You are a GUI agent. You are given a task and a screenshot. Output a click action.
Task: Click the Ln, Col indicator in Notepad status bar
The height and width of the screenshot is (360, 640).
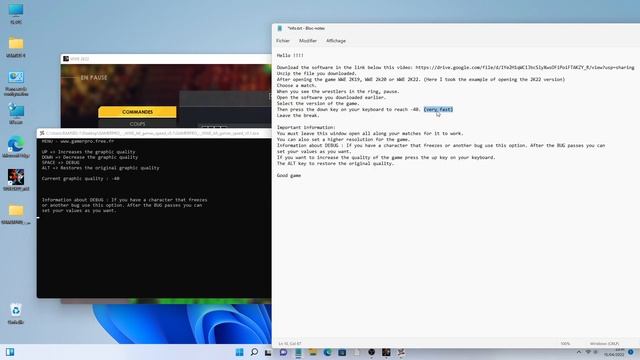[290, 344]
